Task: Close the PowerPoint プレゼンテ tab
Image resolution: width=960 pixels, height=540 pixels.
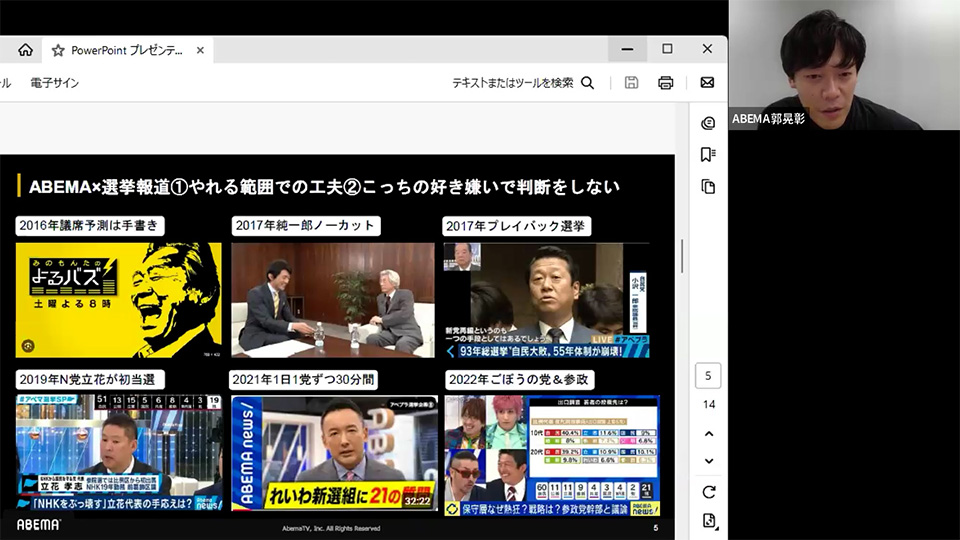Action: click(x=201, y=50)
